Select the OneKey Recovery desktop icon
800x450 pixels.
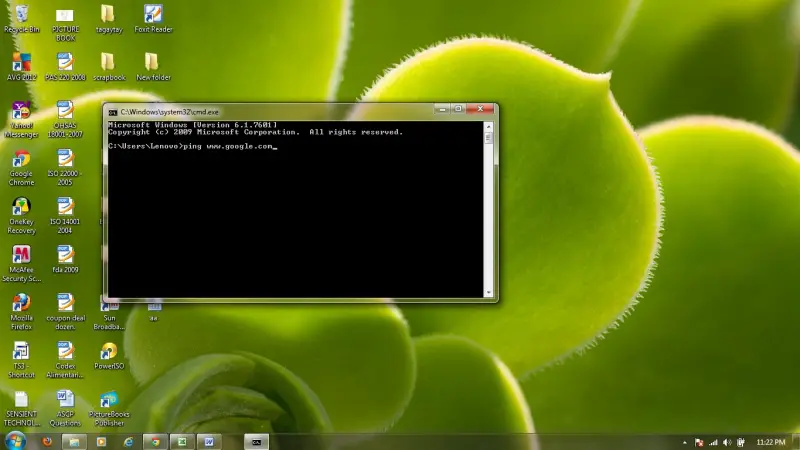[21, 216]
